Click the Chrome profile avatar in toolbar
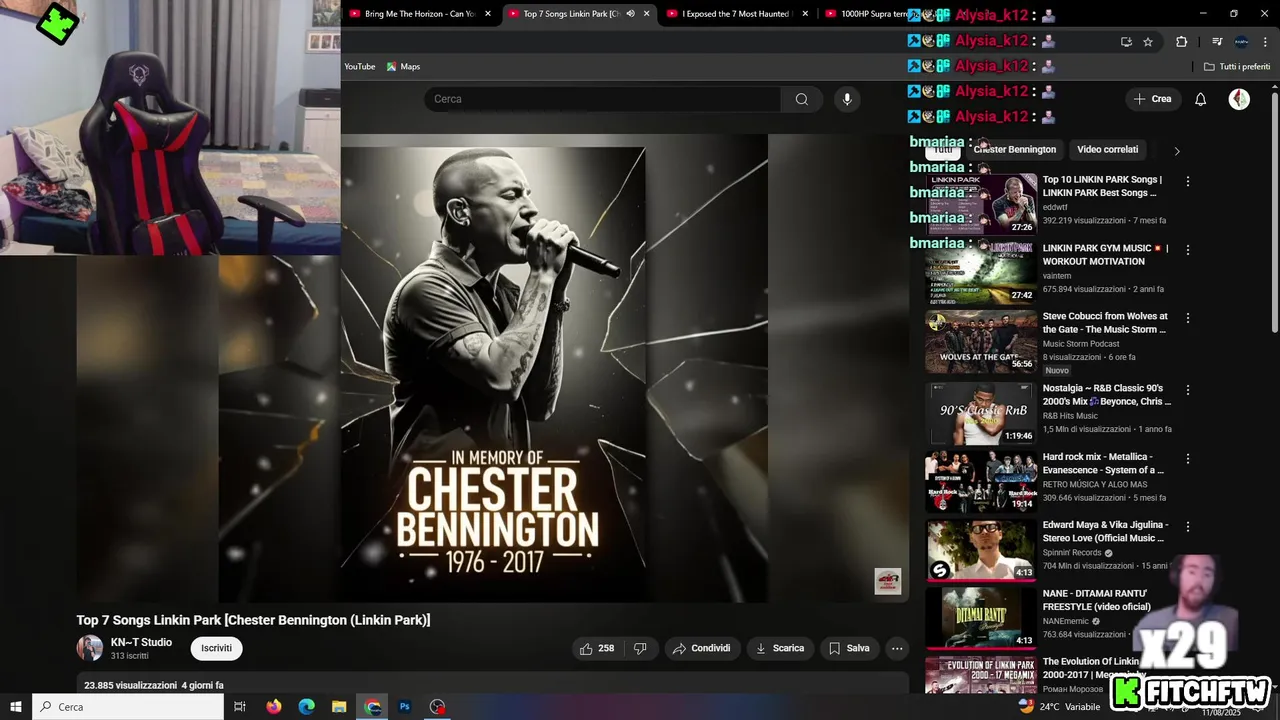The height and width of the screenshot is (720, 1280). (x=1241, y=42)
